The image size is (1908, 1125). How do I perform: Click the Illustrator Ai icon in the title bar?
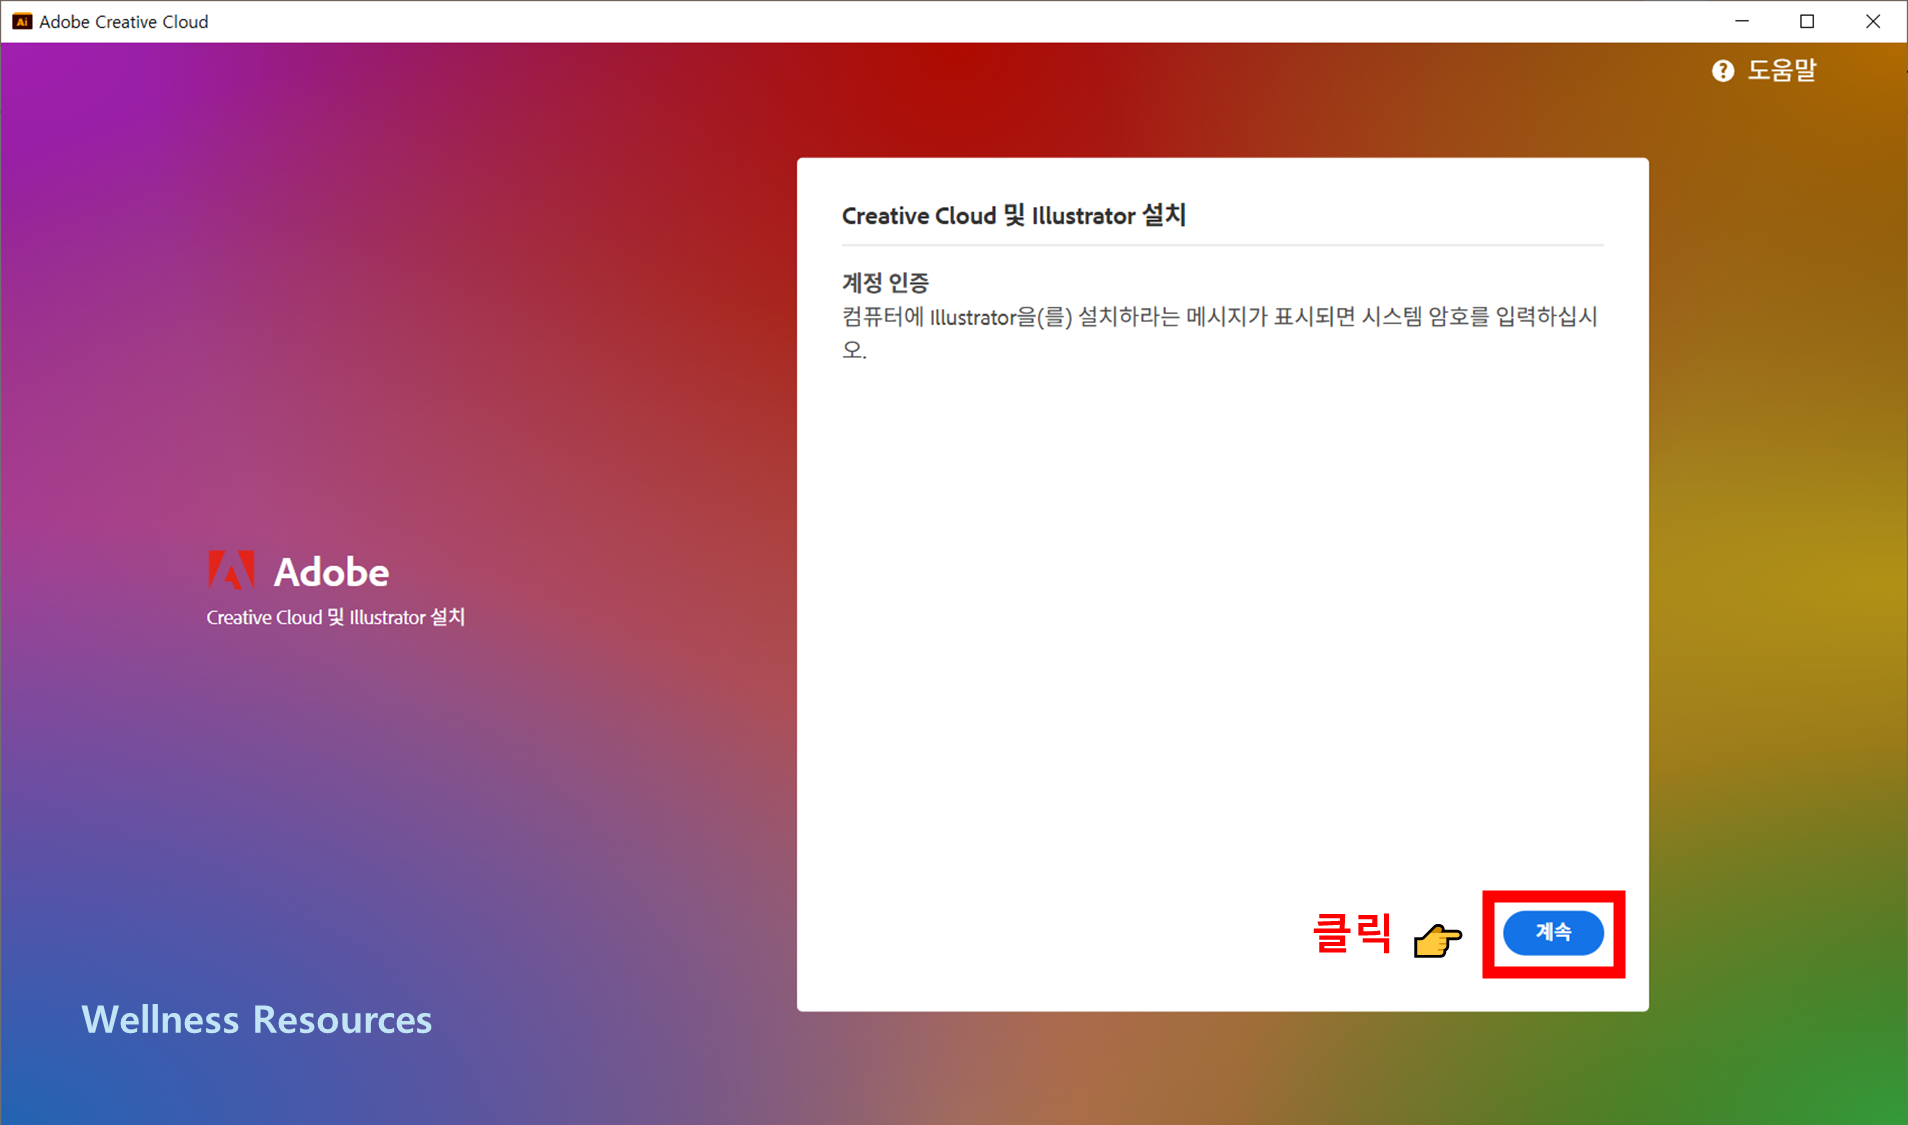pos(22,21)
